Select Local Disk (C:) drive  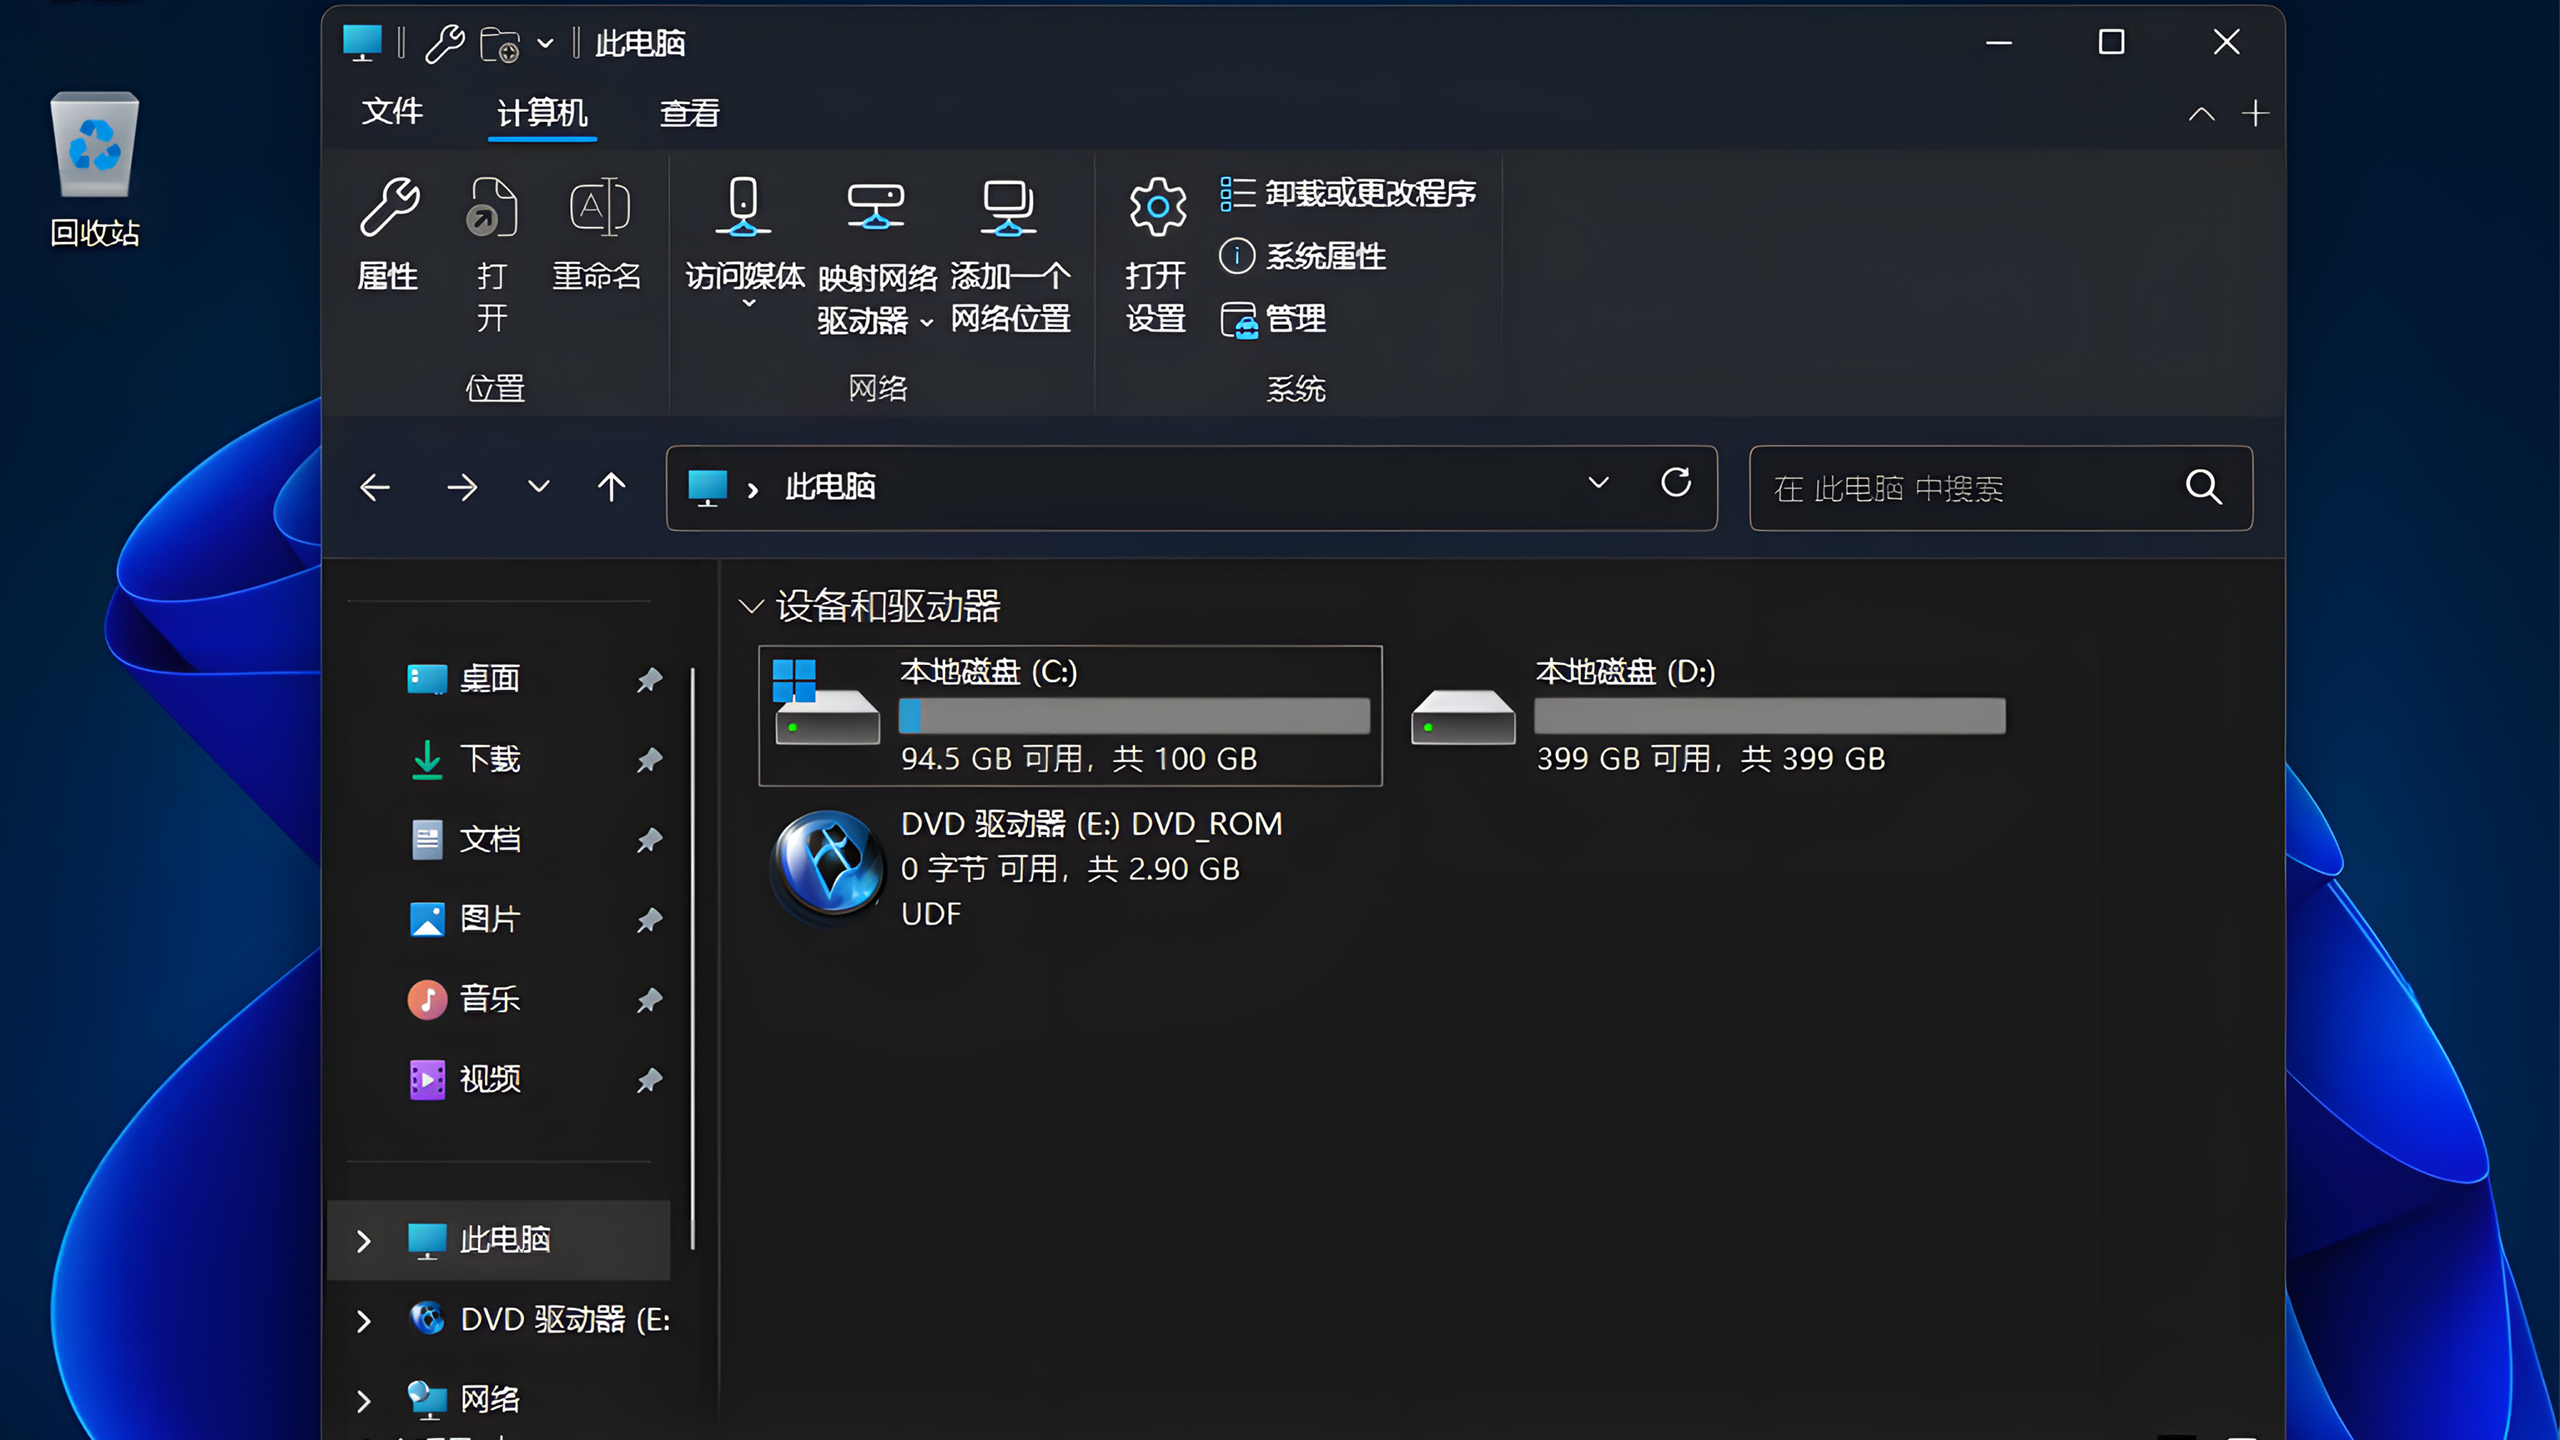click(1070, 716)
